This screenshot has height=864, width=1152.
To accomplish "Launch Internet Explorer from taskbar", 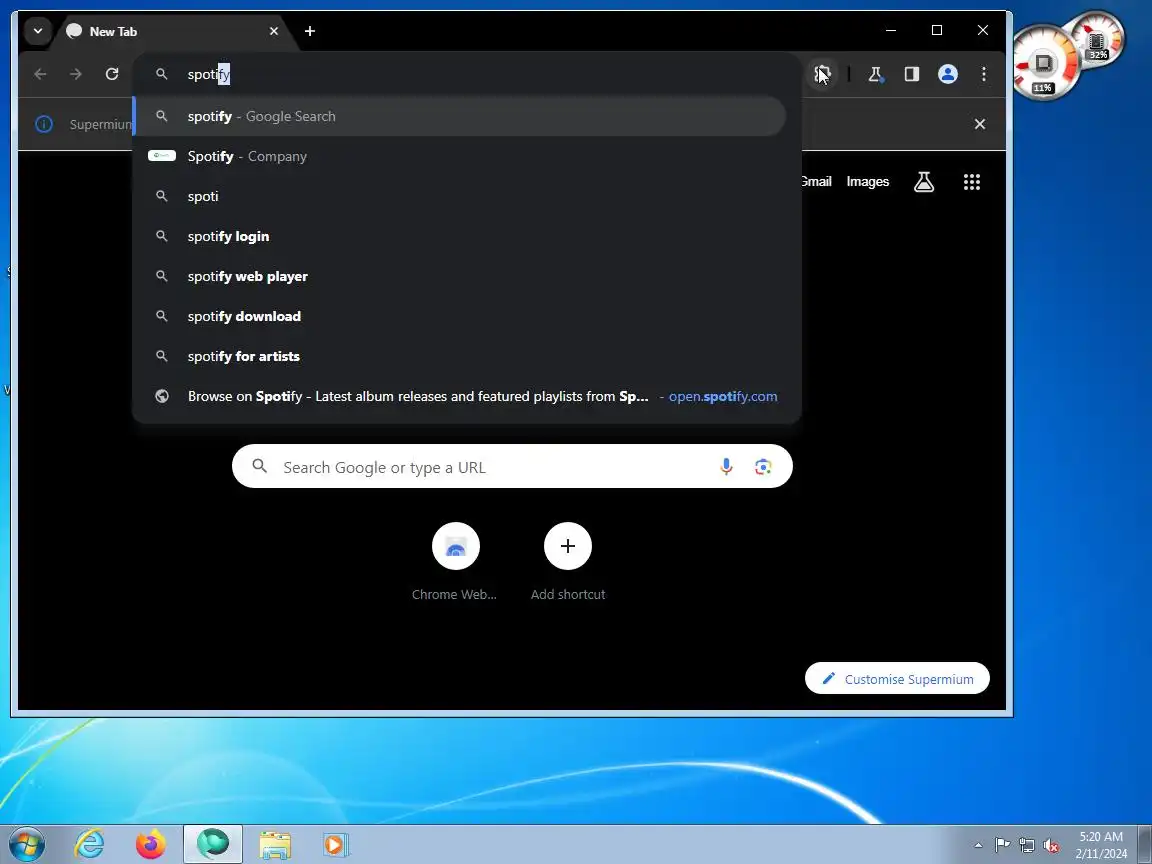I will click(90, 844).
